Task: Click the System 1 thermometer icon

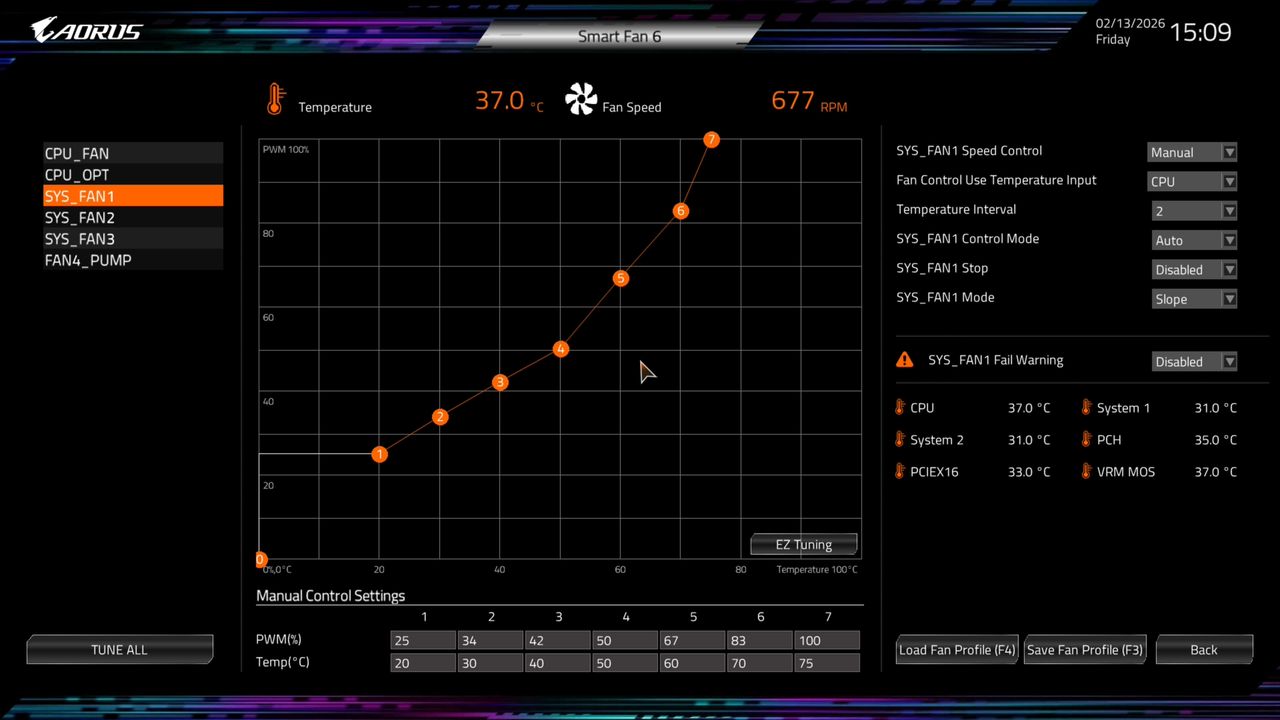Action: click(x=1086, y=407)
